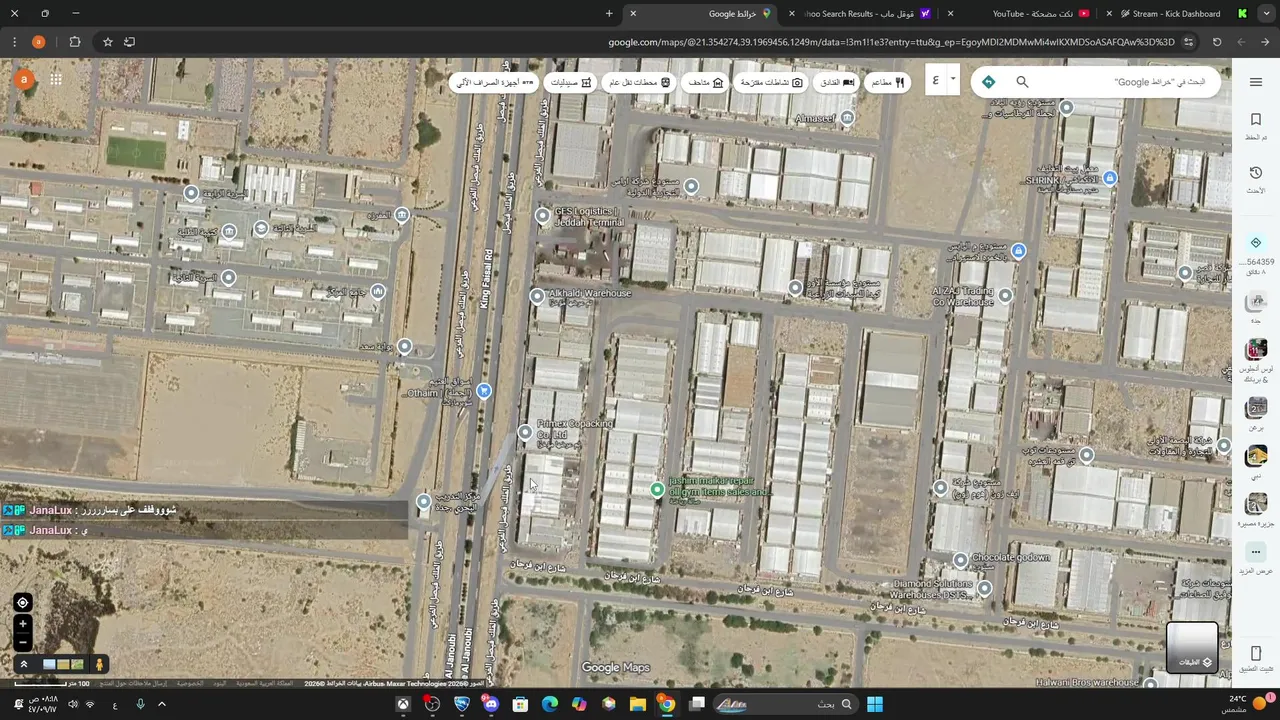Select the Pharmacies category chip

[571, 82]
